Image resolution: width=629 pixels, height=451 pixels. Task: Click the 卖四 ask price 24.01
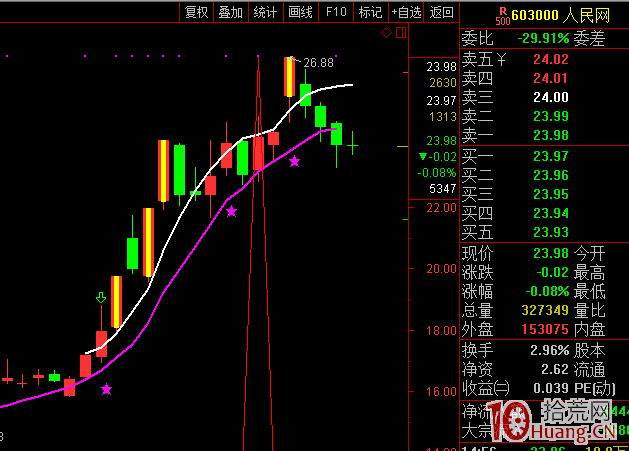551,78
